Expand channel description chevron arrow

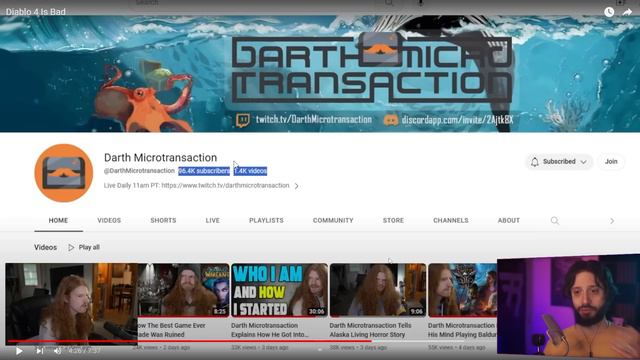(297, 186)
